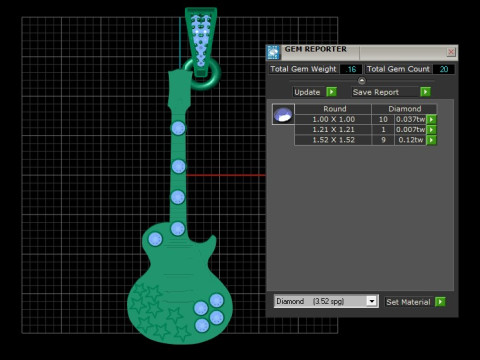The height and width of the screenshot is (360, 480).
Task: Click the 0.12tw weight cell
Action: [410, 140]
